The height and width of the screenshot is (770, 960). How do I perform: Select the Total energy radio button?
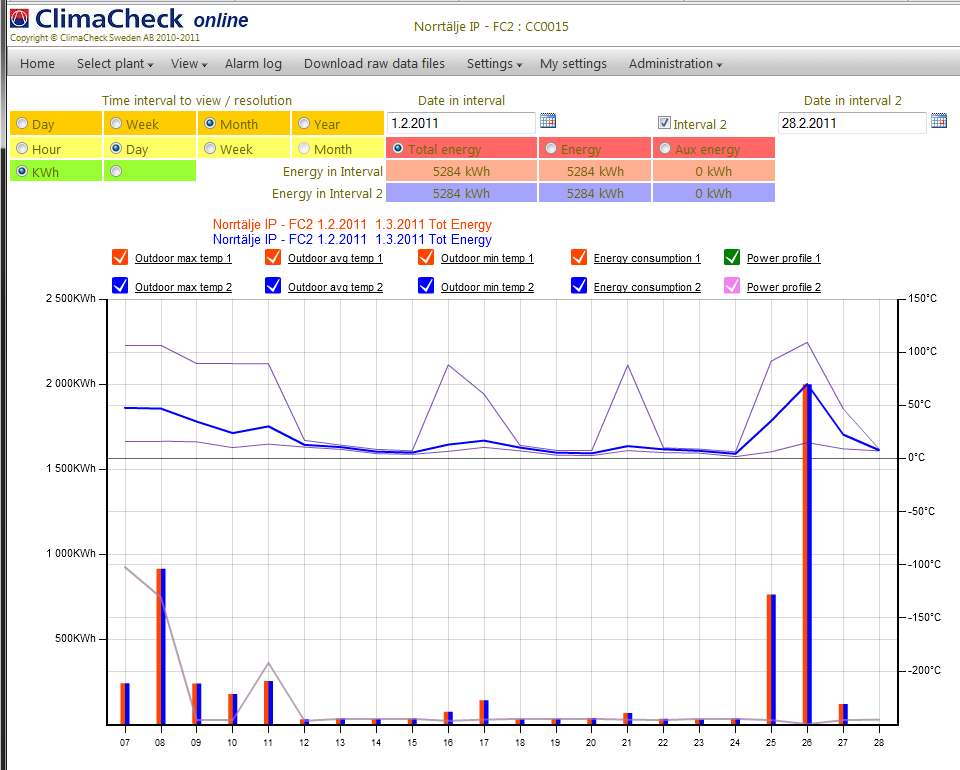398,149
